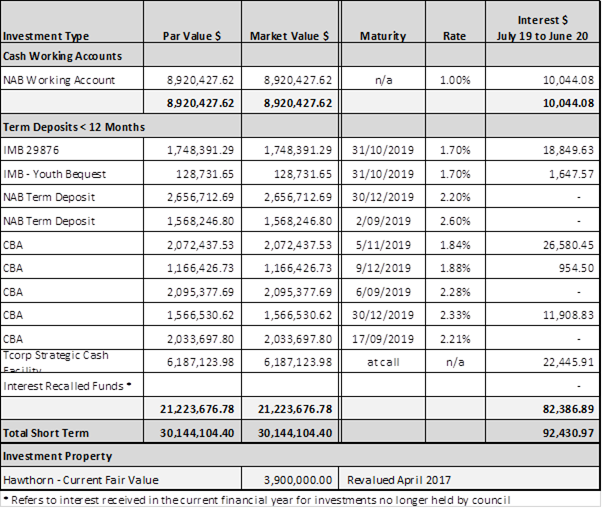This screenshot has height=508, width=602.
Task: Select the Term Deposits < 12 Months heading
Action: tap(74, 127)
